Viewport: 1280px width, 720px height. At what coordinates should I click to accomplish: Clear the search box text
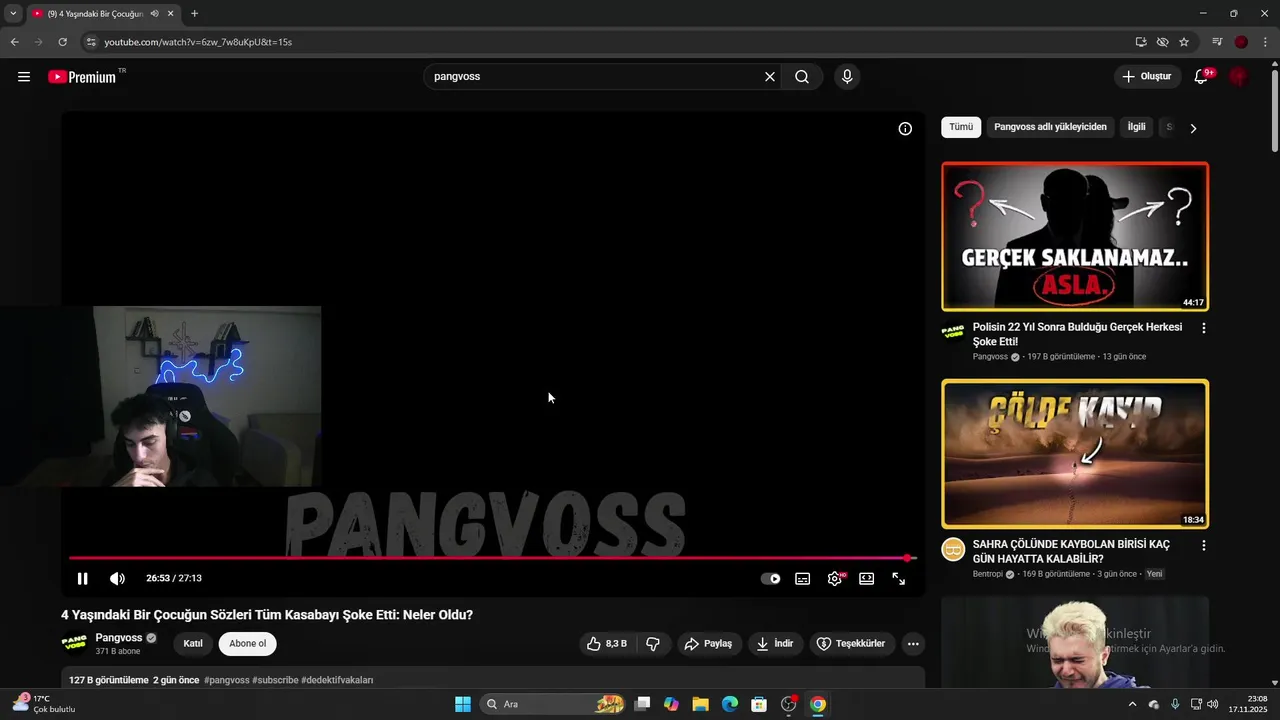[x=770, y=77]
